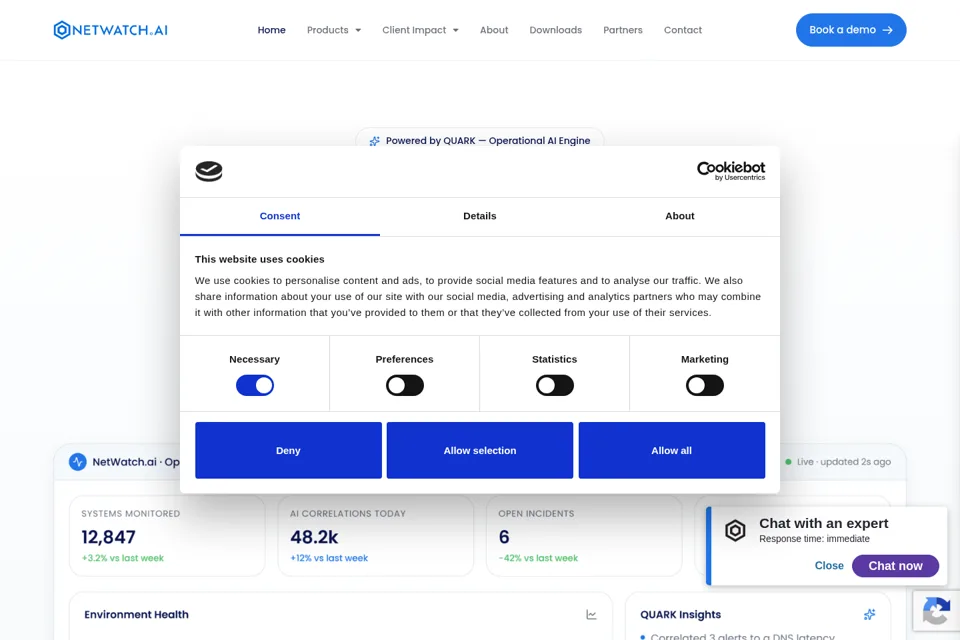Select the Consent tab
This screenshot has height=640, width=960.
click(x=280, y=216)
